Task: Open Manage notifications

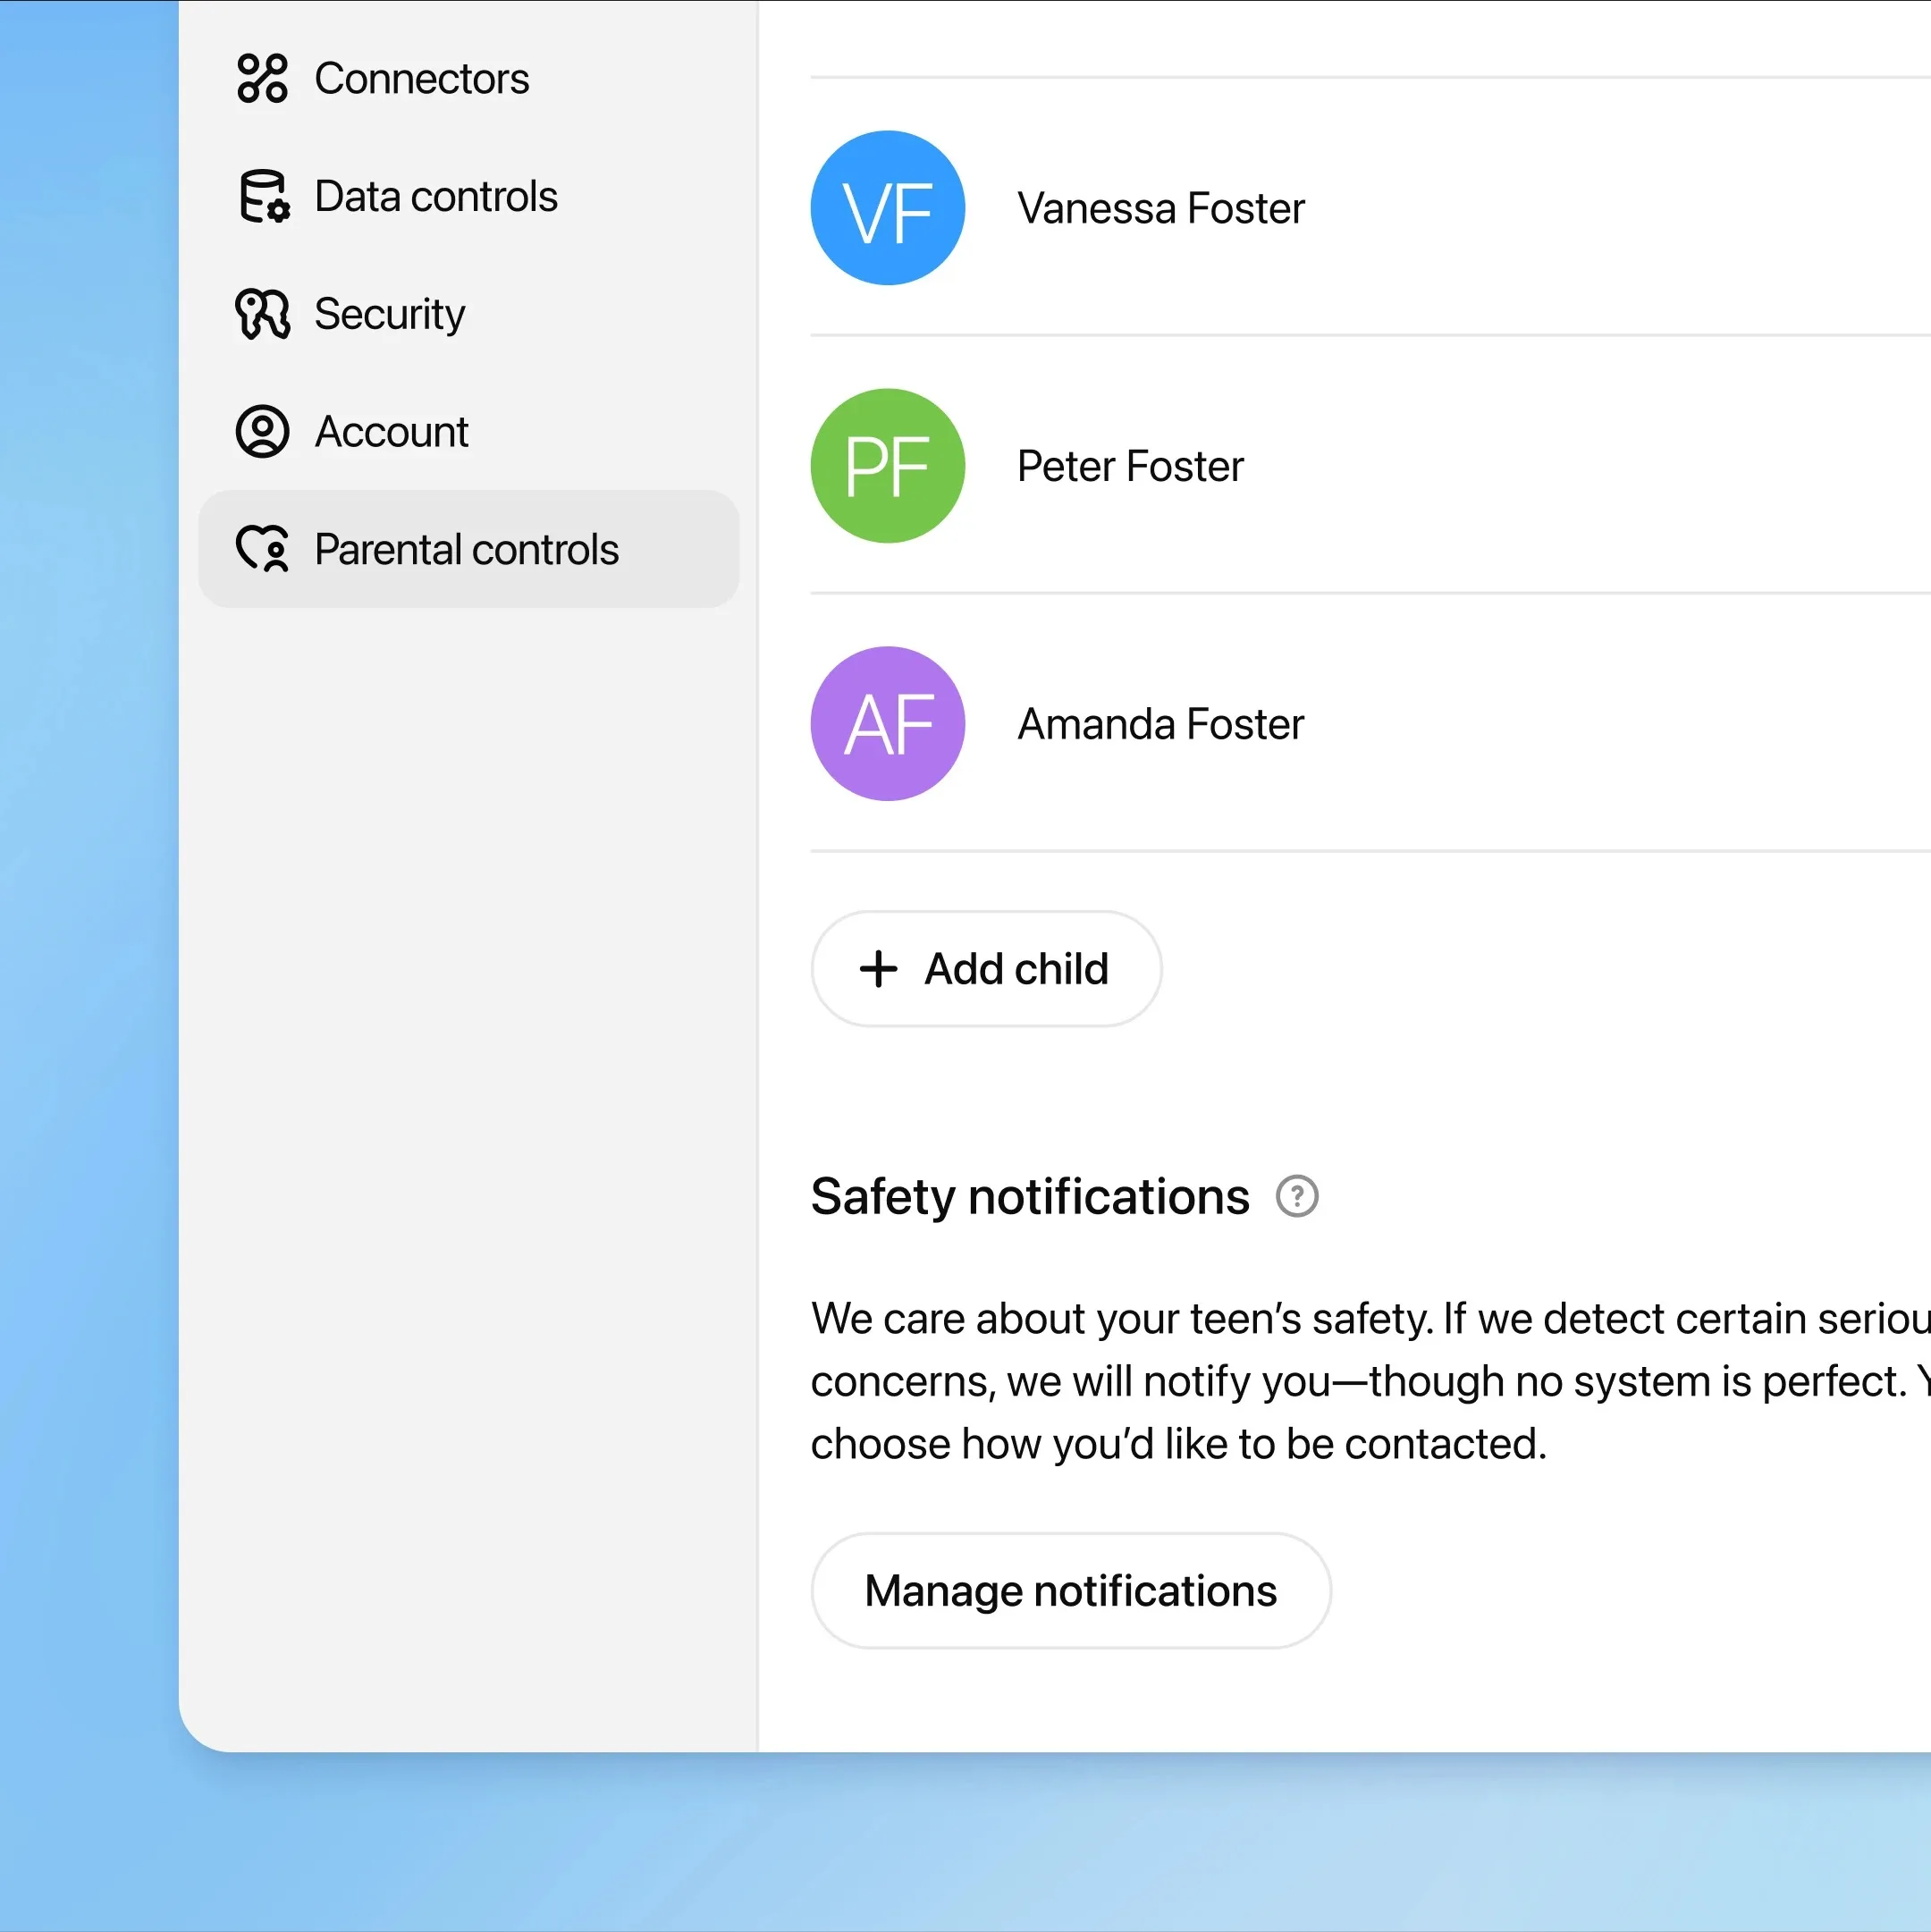Action: (1070, 1590)
